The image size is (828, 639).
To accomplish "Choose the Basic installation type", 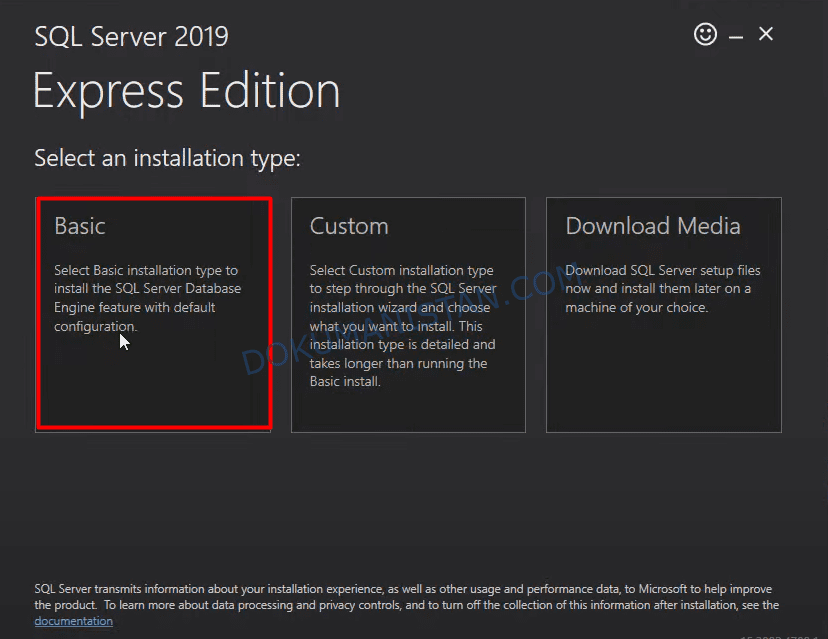I will point(153,315).
